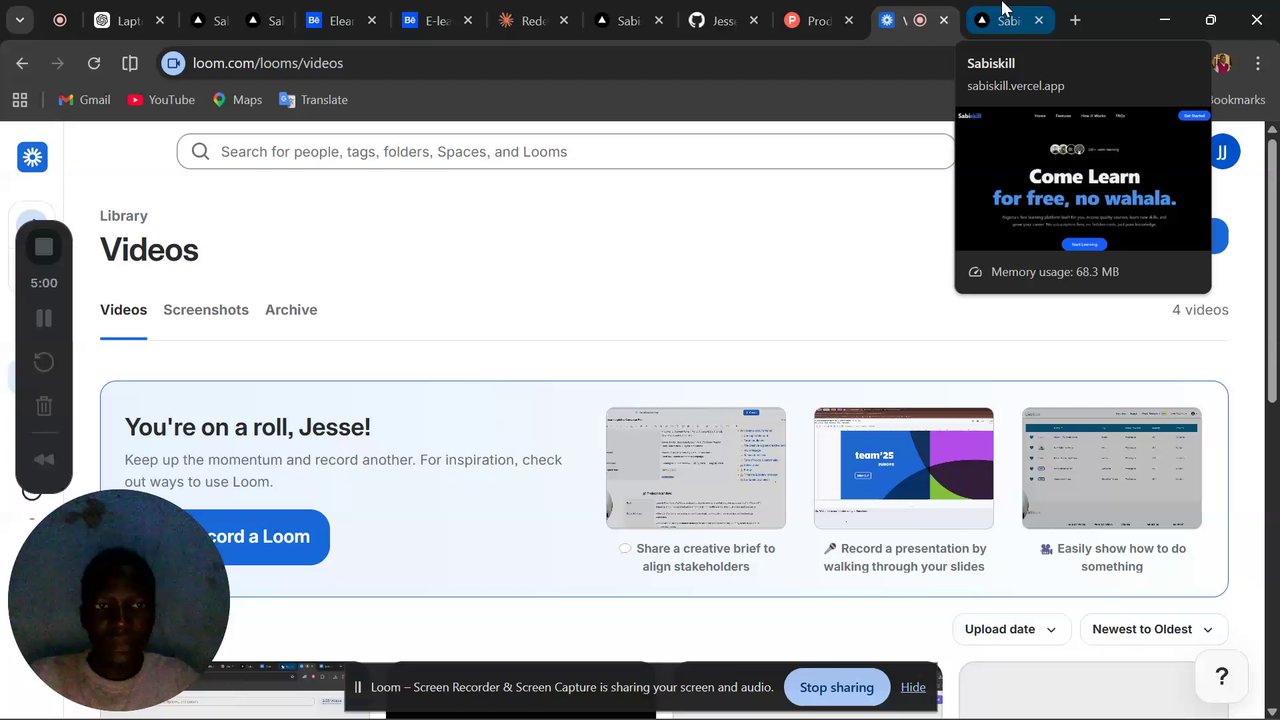The image size is (1280, 720).
Task: Click the "4 videos" count text
Action: coord(1200,310)
